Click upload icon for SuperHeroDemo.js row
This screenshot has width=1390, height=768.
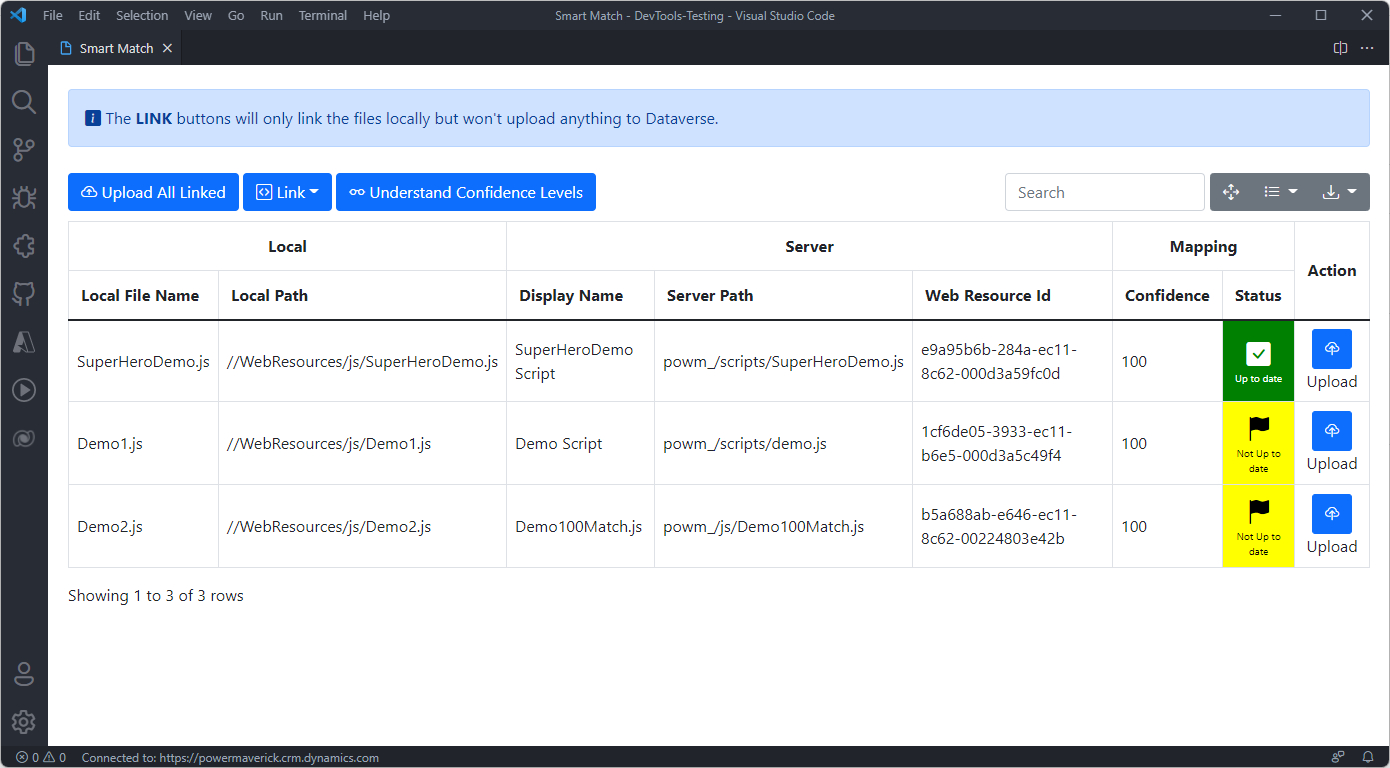click(x=1331, y=349)
